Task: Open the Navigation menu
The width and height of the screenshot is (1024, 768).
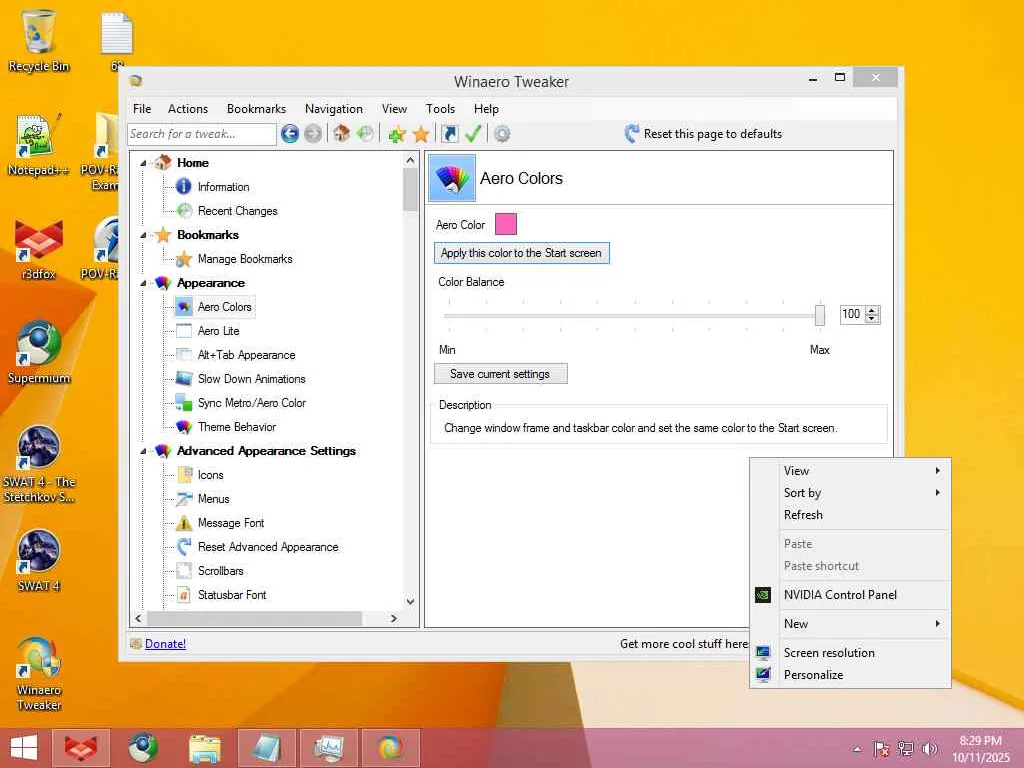Action: click(x=334, y=109)
